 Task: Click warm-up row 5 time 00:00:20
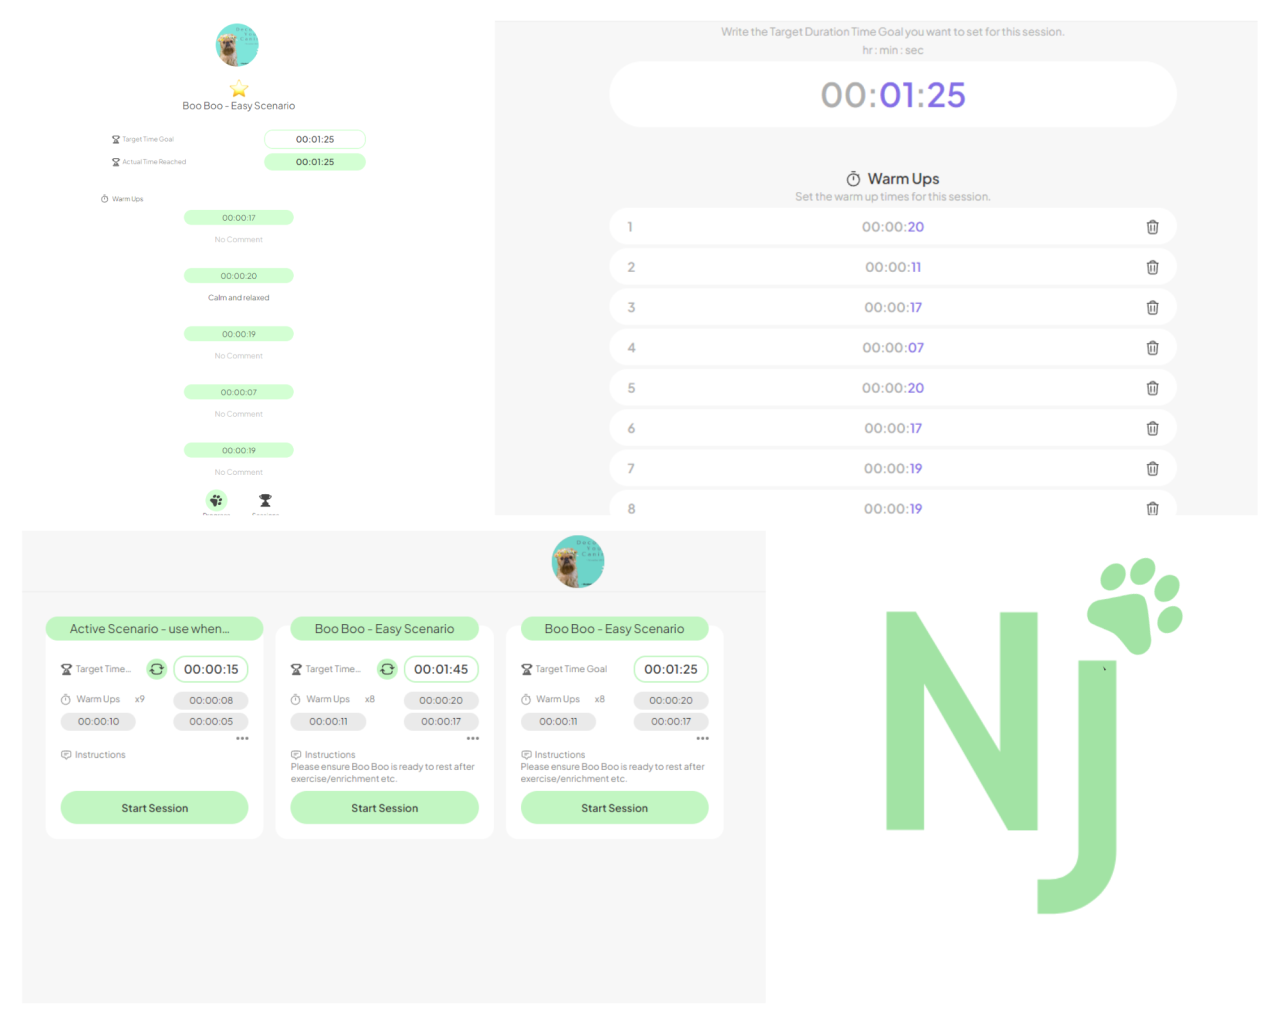[x=893, y=388]
